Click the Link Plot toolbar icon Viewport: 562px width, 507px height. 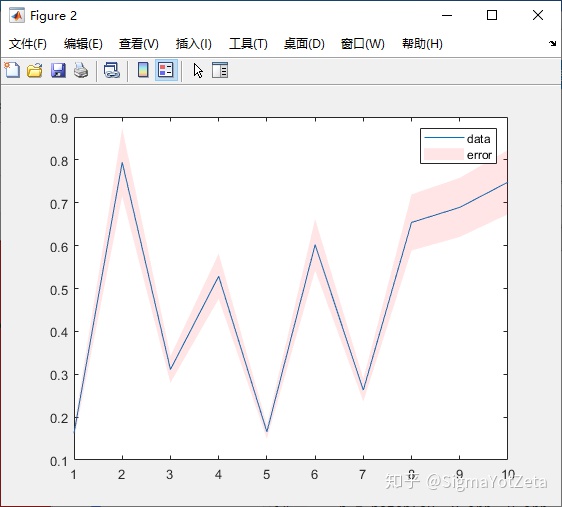pos(112,70)
